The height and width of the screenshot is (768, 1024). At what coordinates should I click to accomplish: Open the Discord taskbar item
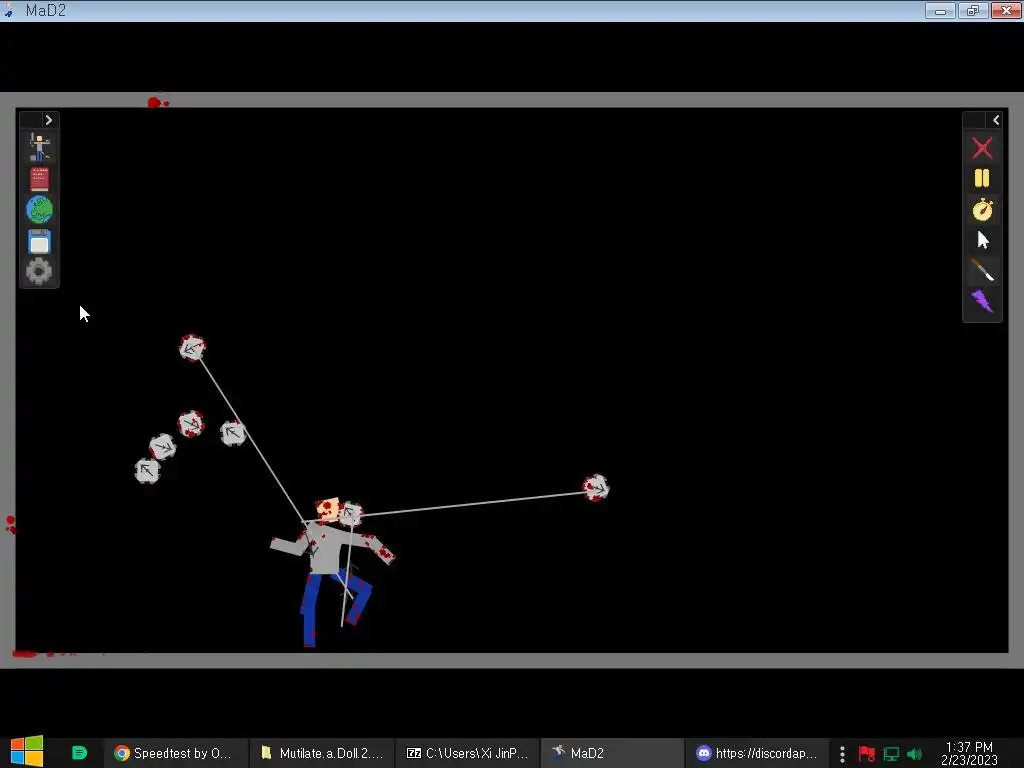(758, 753)
